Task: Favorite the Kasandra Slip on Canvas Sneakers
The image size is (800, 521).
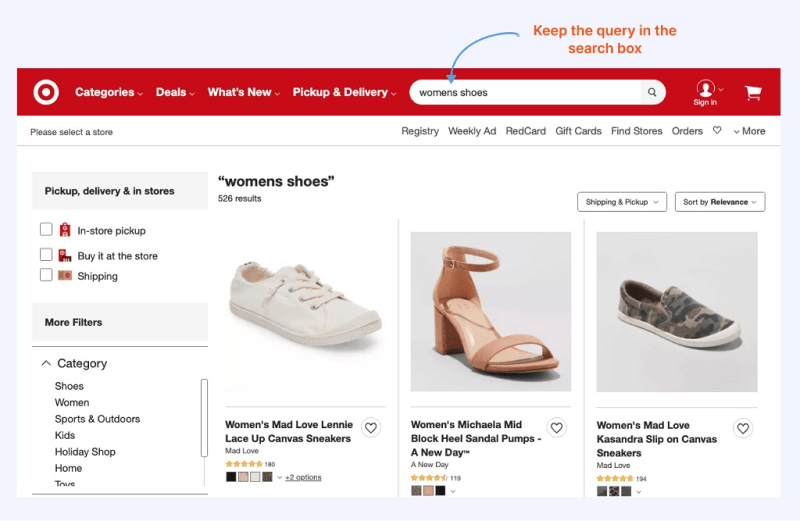Action: 743,428
